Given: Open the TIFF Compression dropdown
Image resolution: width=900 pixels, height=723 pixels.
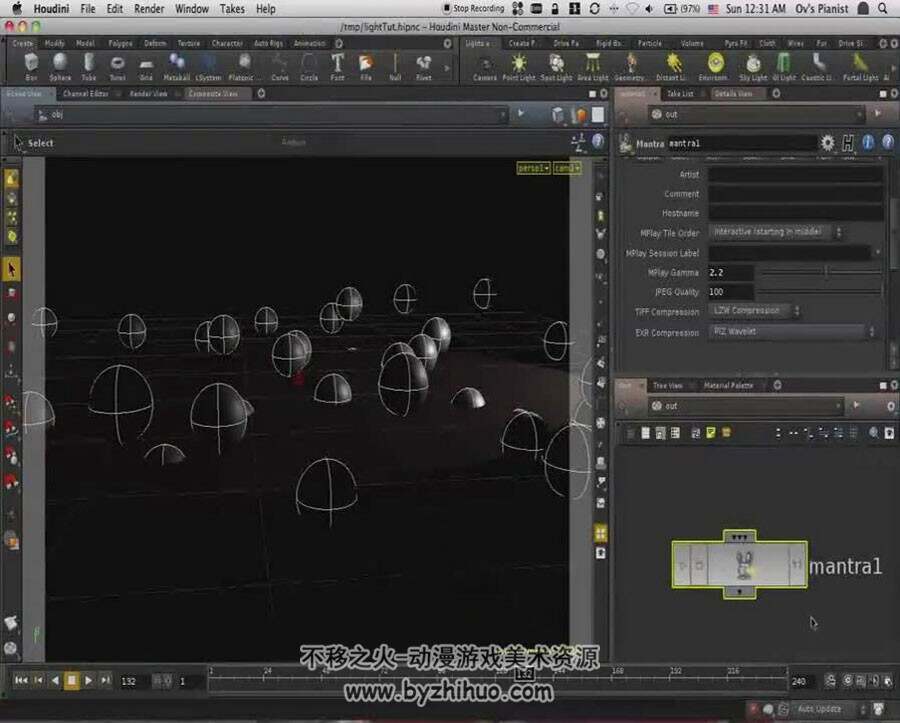Looking at the screenshot, I should tap(755, 310).
